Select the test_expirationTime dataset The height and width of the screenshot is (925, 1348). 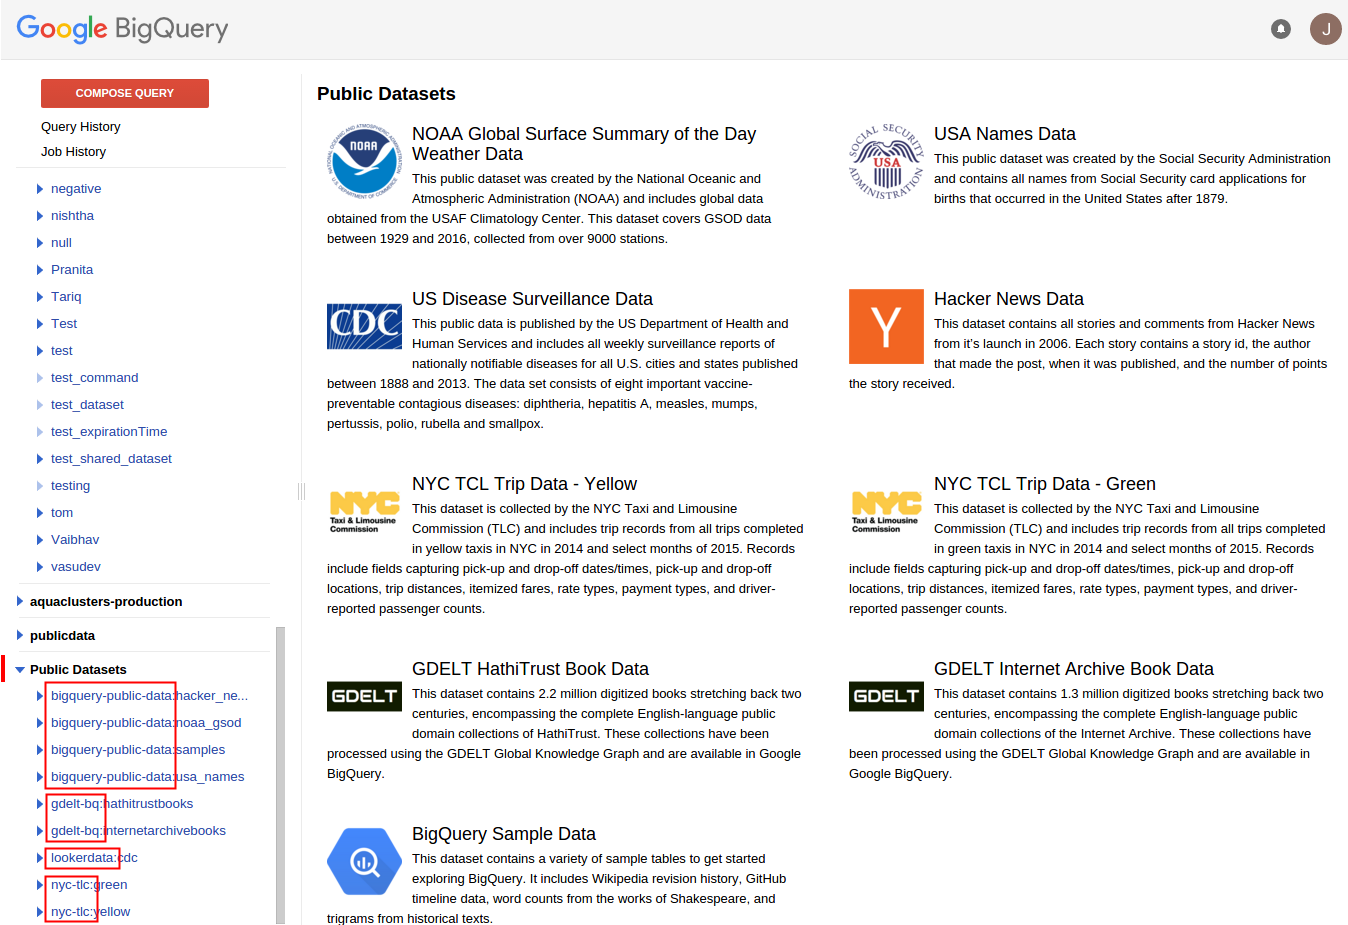(109, 432)
